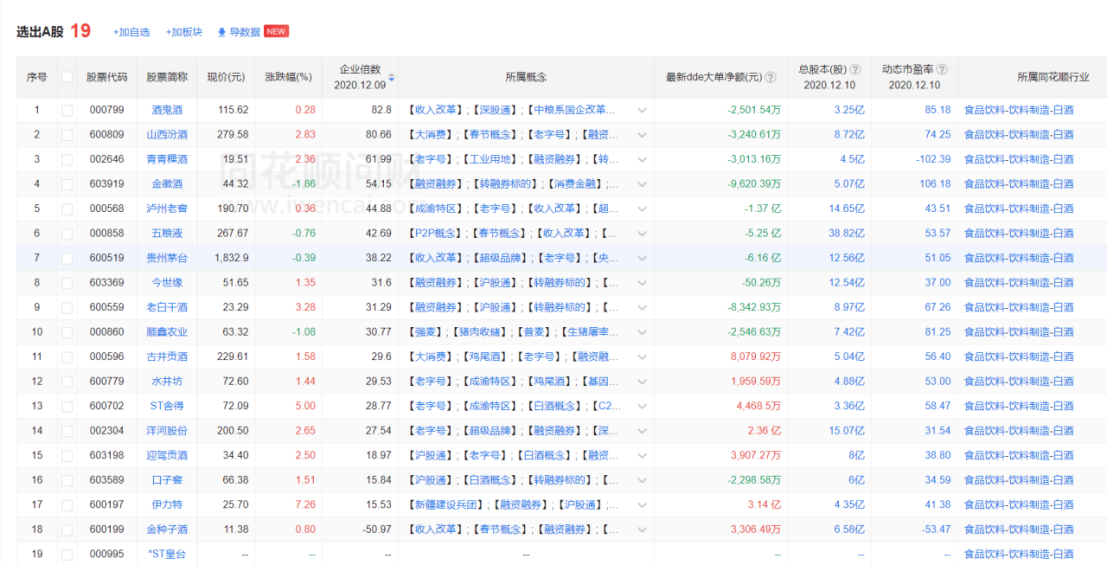Click stock code 000858
This screenshot has width=1108, height=566.
[x=107, y=234]
